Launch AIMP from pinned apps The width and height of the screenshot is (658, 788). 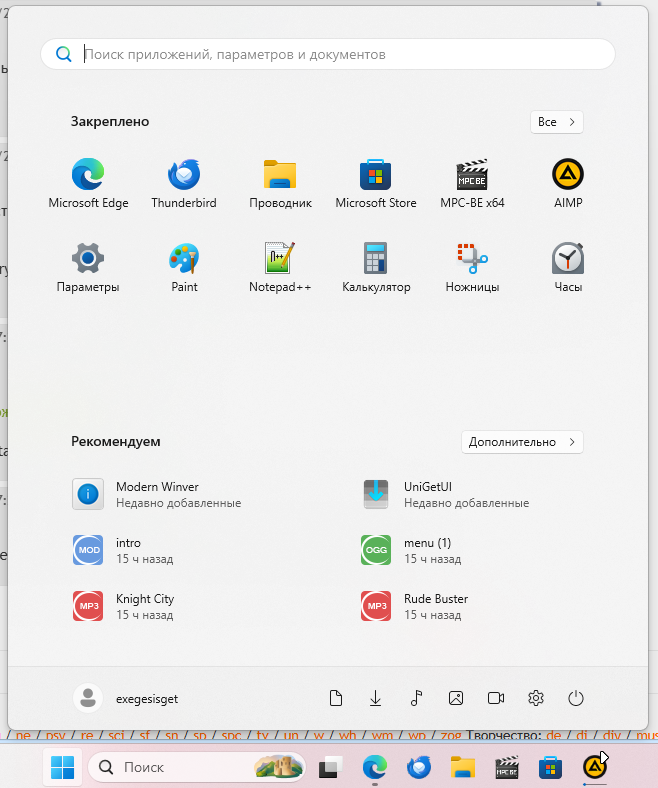[568, 183]
